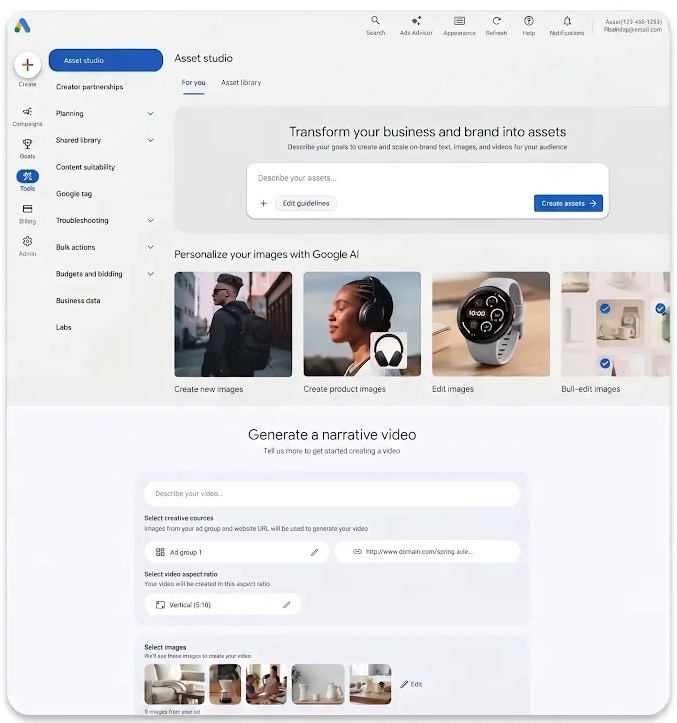Expand the Troubleshooting chevron
677x723 pixels.
(x=150, y=220)
